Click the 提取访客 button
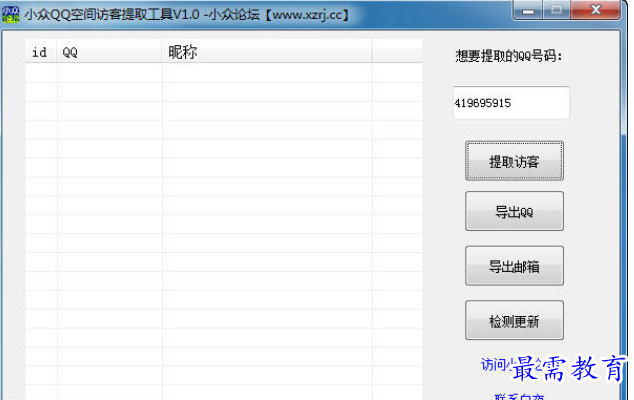The height and width of the screenshot is (400, 634). point(514,161)
